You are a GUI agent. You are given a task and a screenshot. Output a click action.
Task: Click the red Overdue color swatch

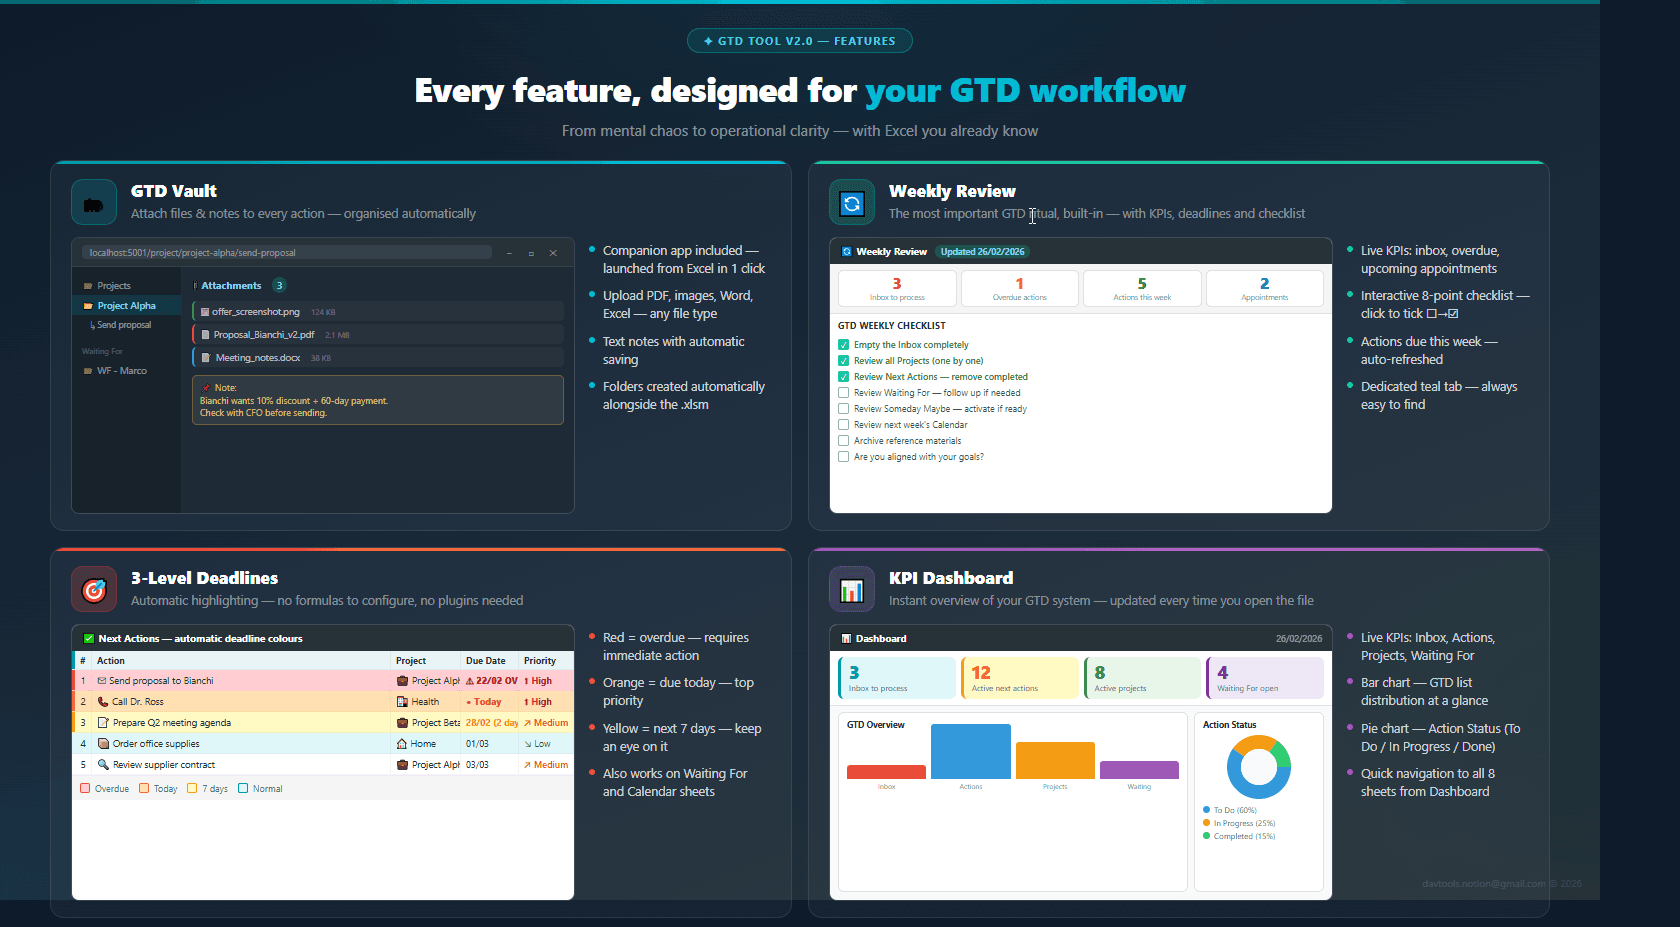84,788
